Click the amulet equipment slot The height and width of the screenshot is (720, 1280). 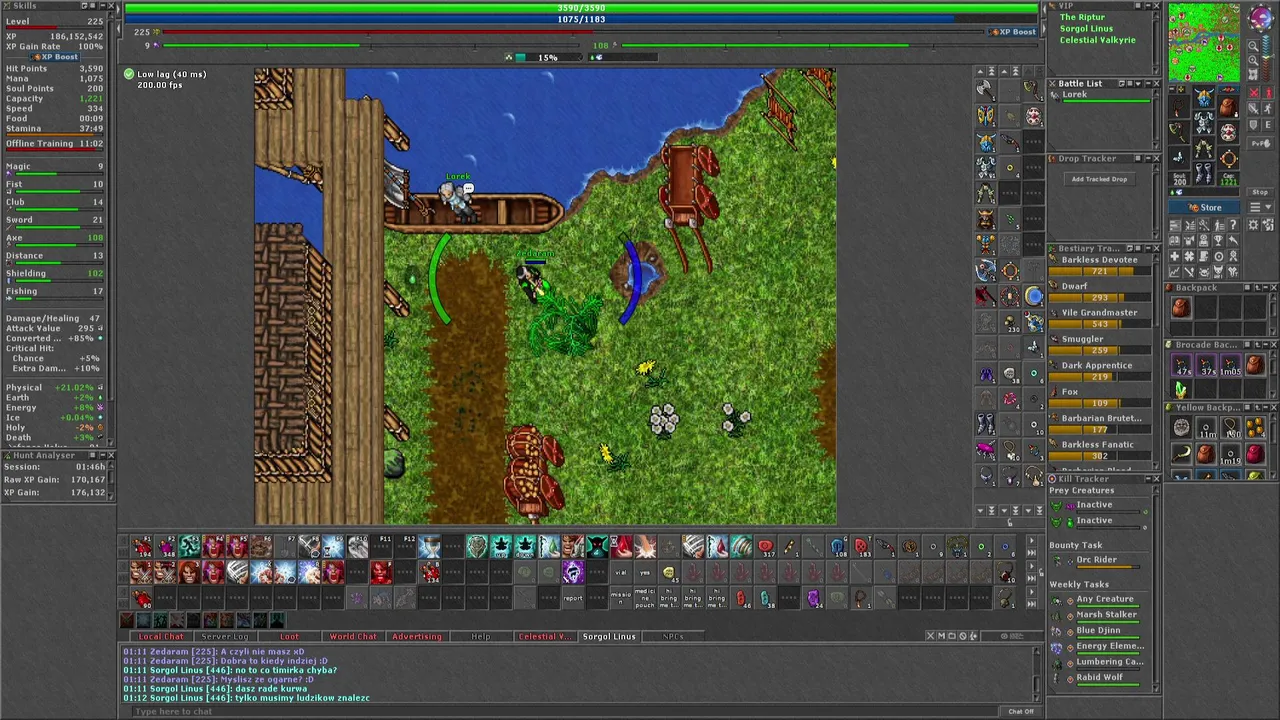tap(1179, 107)
